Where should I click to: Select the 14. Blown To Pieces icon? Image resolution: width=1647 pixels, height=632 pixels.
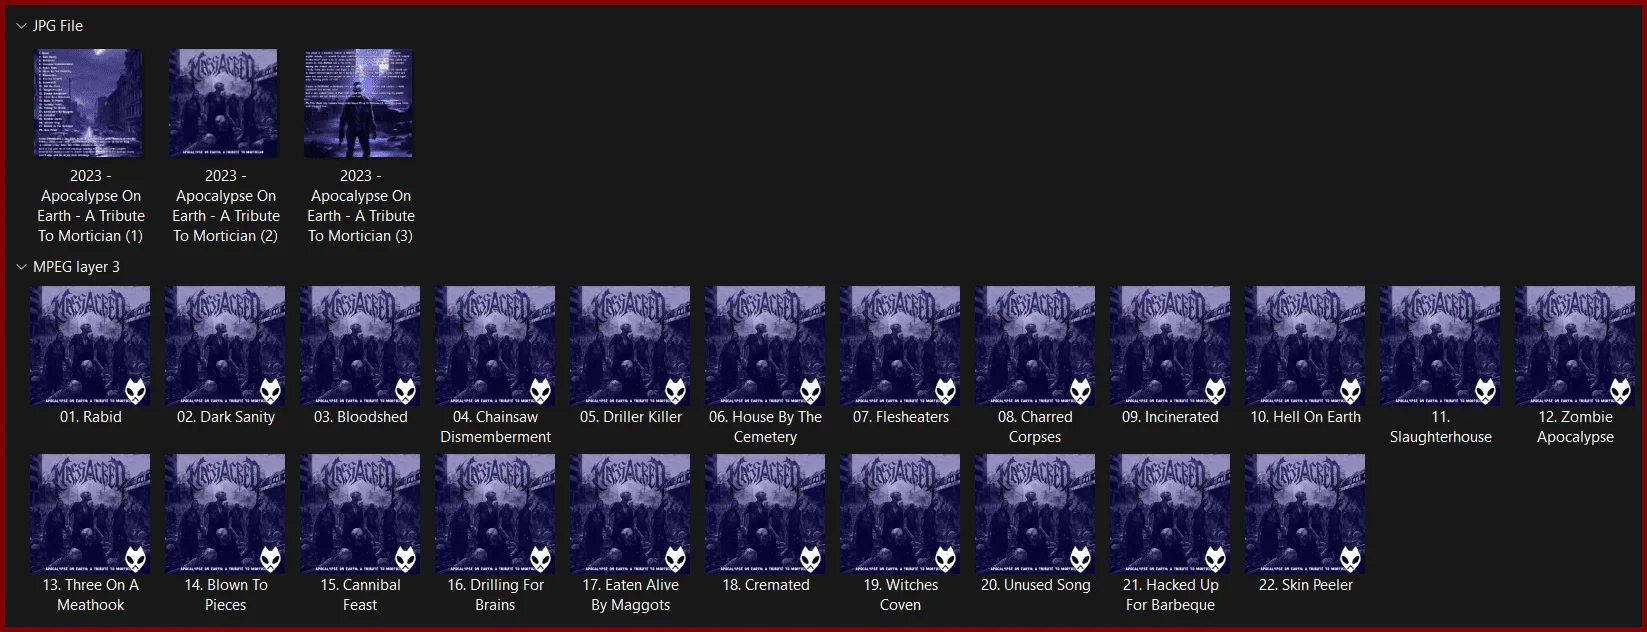[225, 514]
